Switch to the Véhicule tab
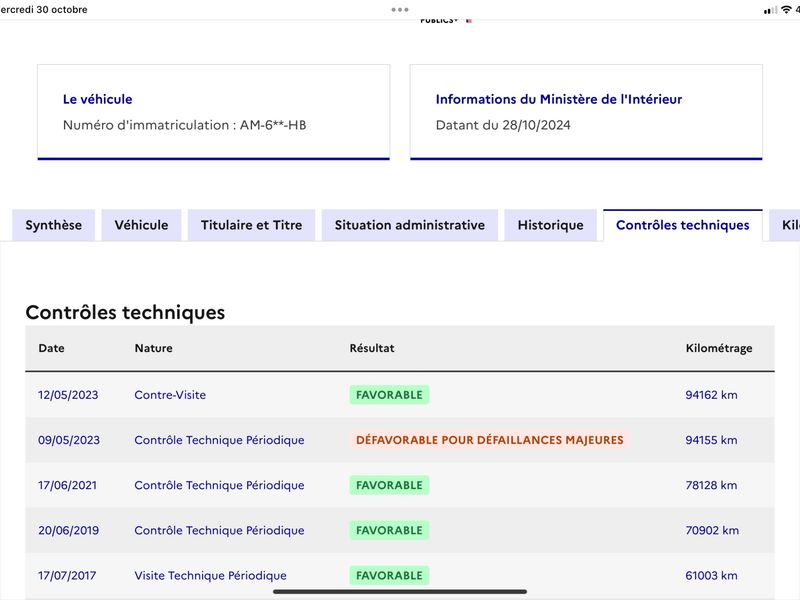 [141, 225]
